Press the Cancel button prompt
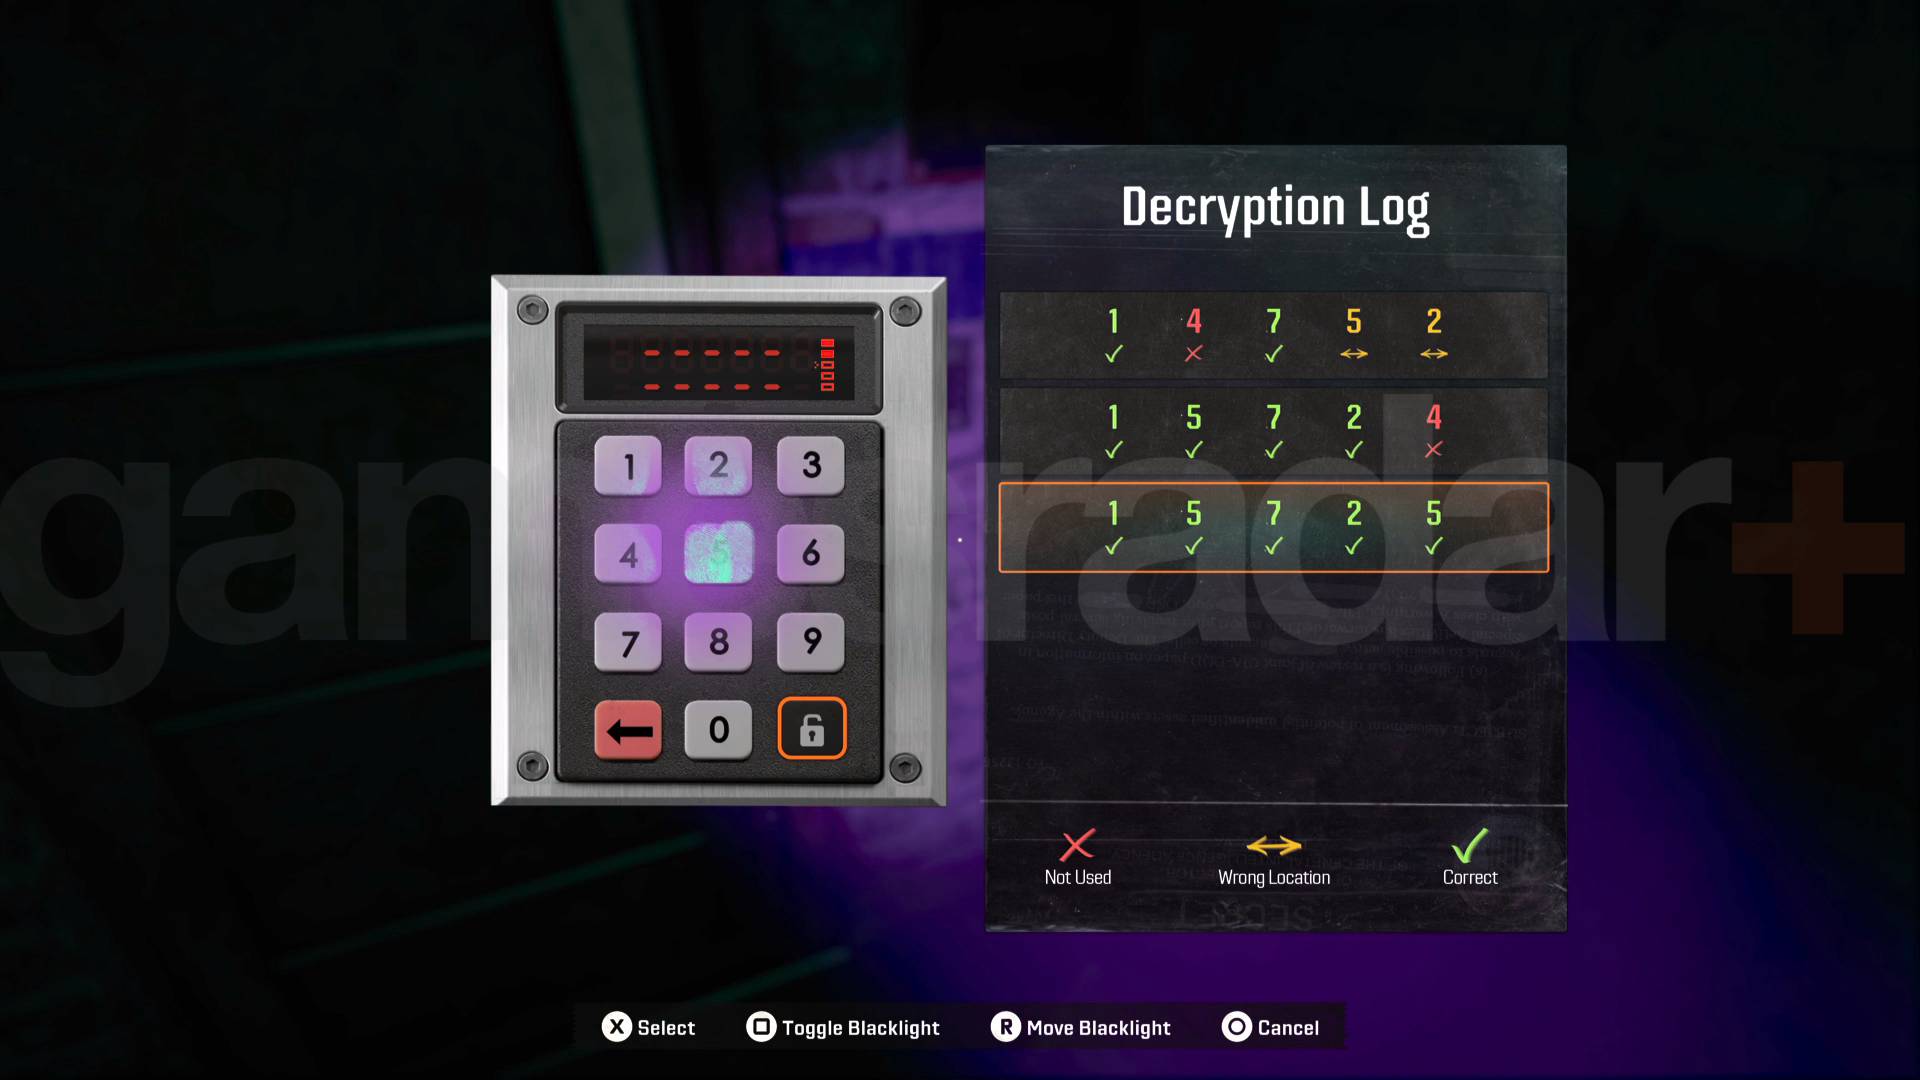1920x1080 pixels. pyautogui.click(x=1269, y=1027)
